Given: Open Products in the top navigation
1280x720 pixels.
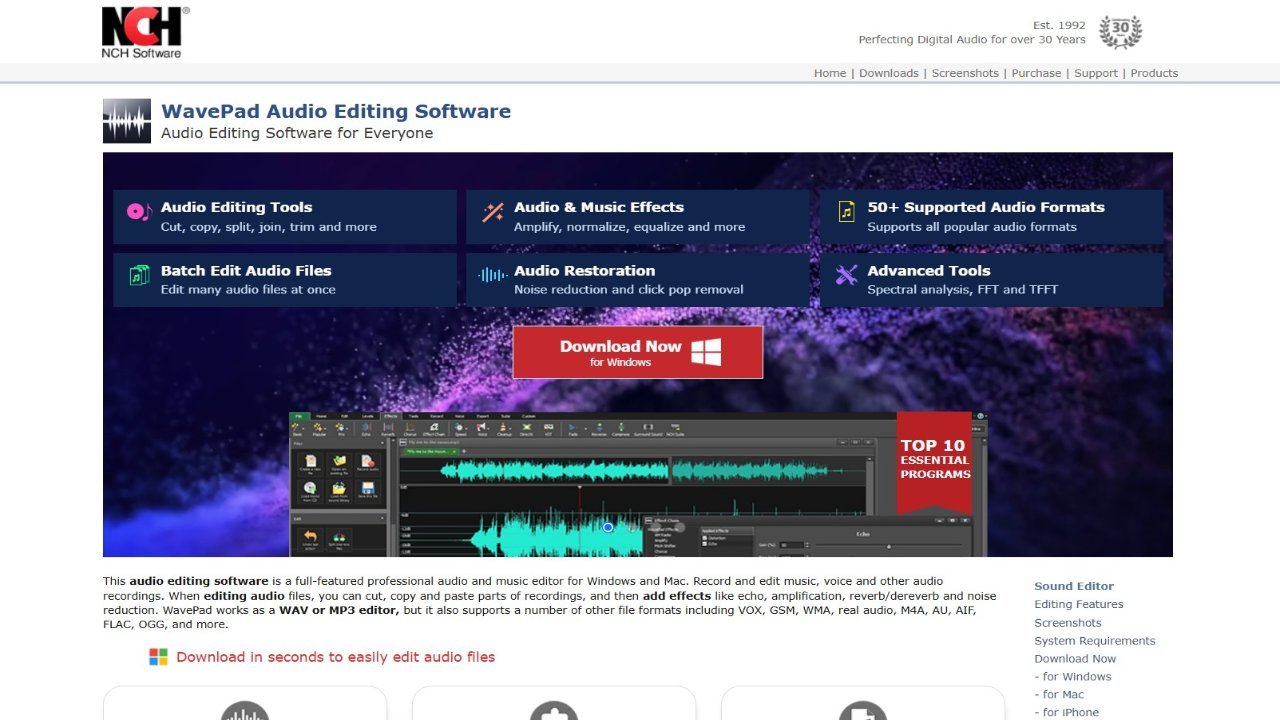Looking at the screenshot, I should point(1154,73).
